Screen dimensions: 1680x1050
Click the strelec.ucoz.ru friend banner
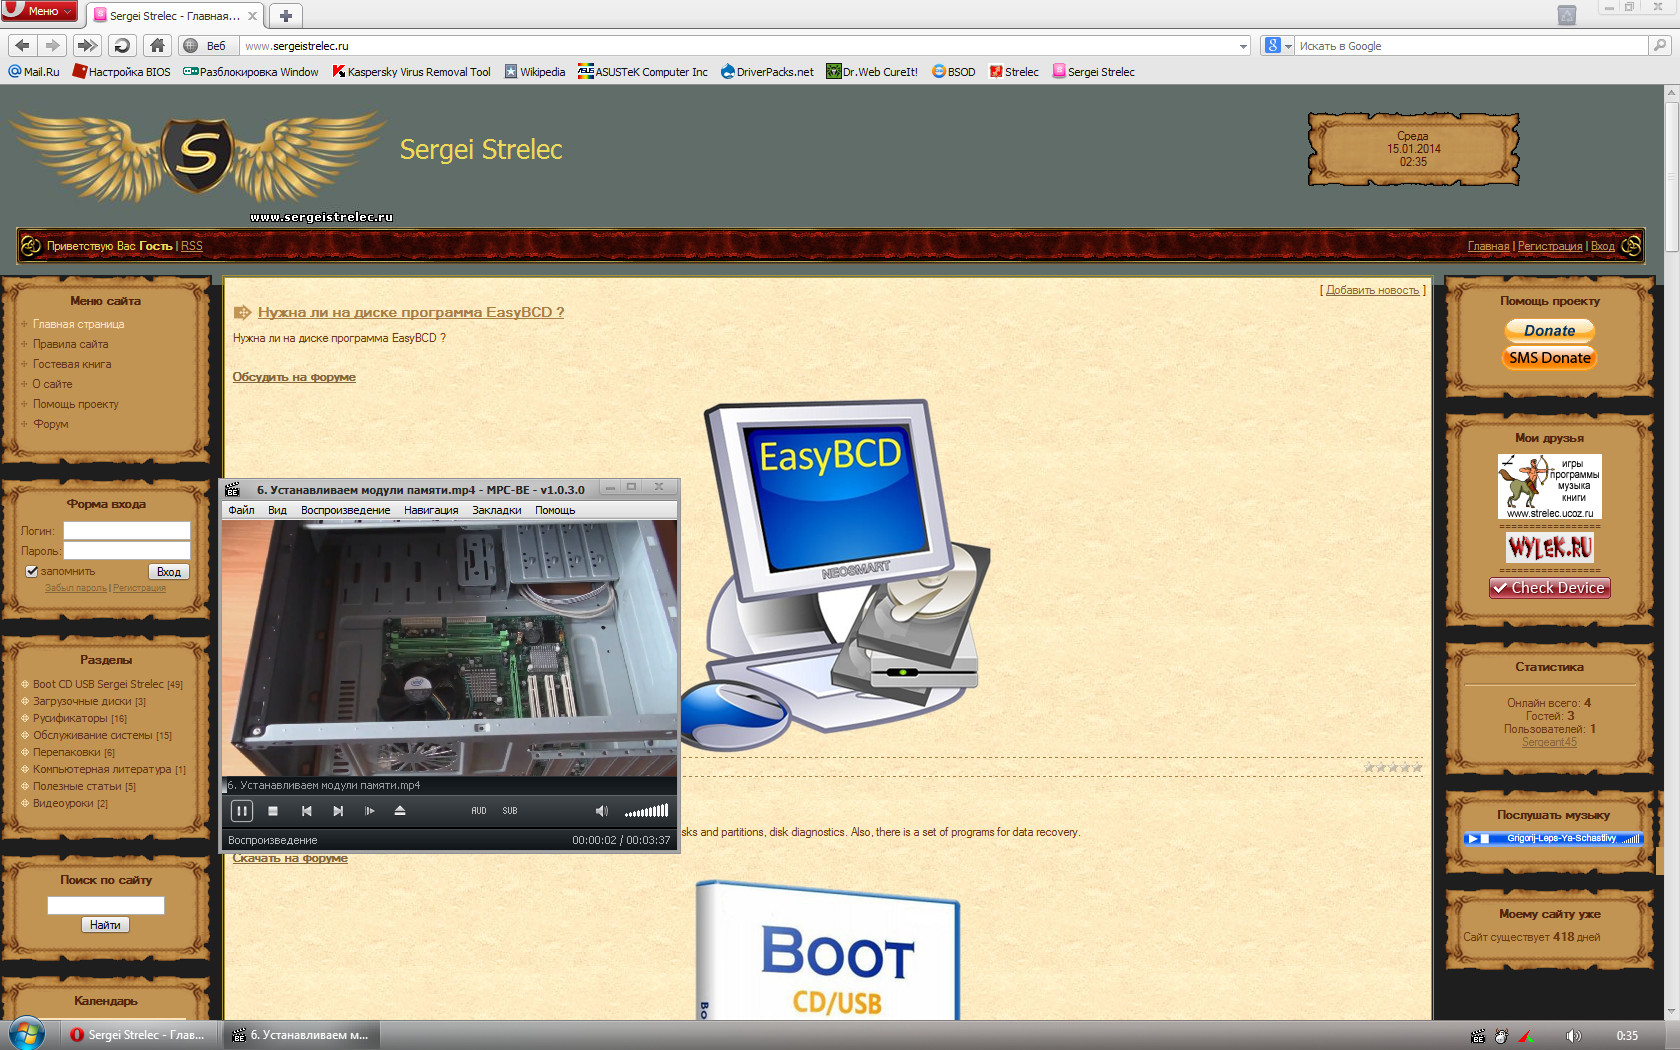pos(1549,486)
